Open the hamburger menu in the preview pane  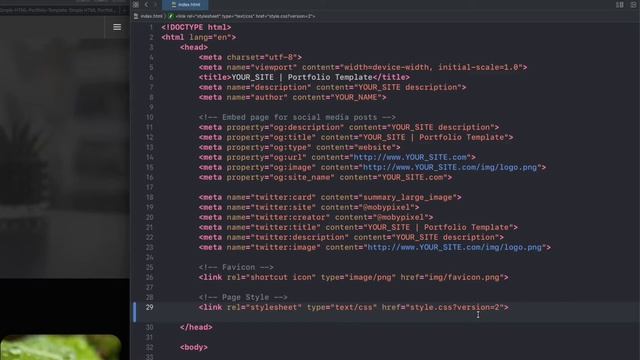point(117,27)
